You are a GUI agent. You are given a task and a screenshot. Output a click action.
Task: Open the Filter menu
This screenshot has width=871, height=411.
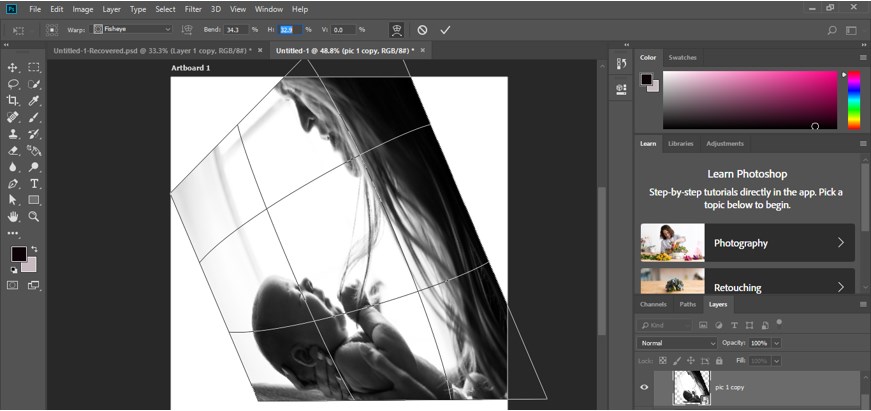(193, 9)
